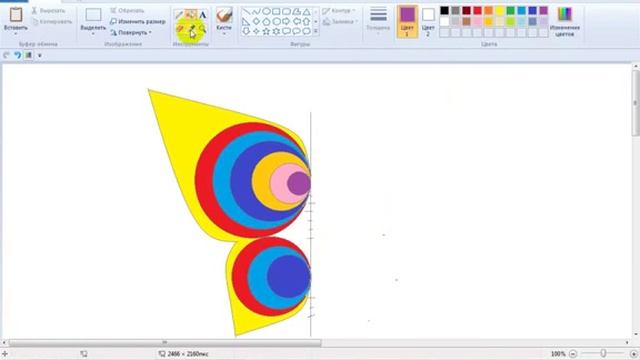Select the Pencil tool
Image resolution: width=640 pixels, height=360 pixels.
[179, 15]
